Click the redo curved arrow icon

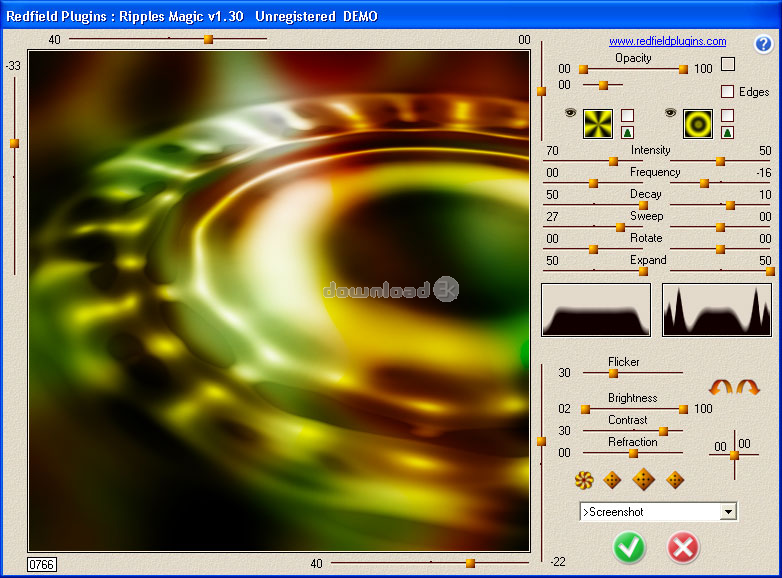pyautogui.click(x=748, y=386)
